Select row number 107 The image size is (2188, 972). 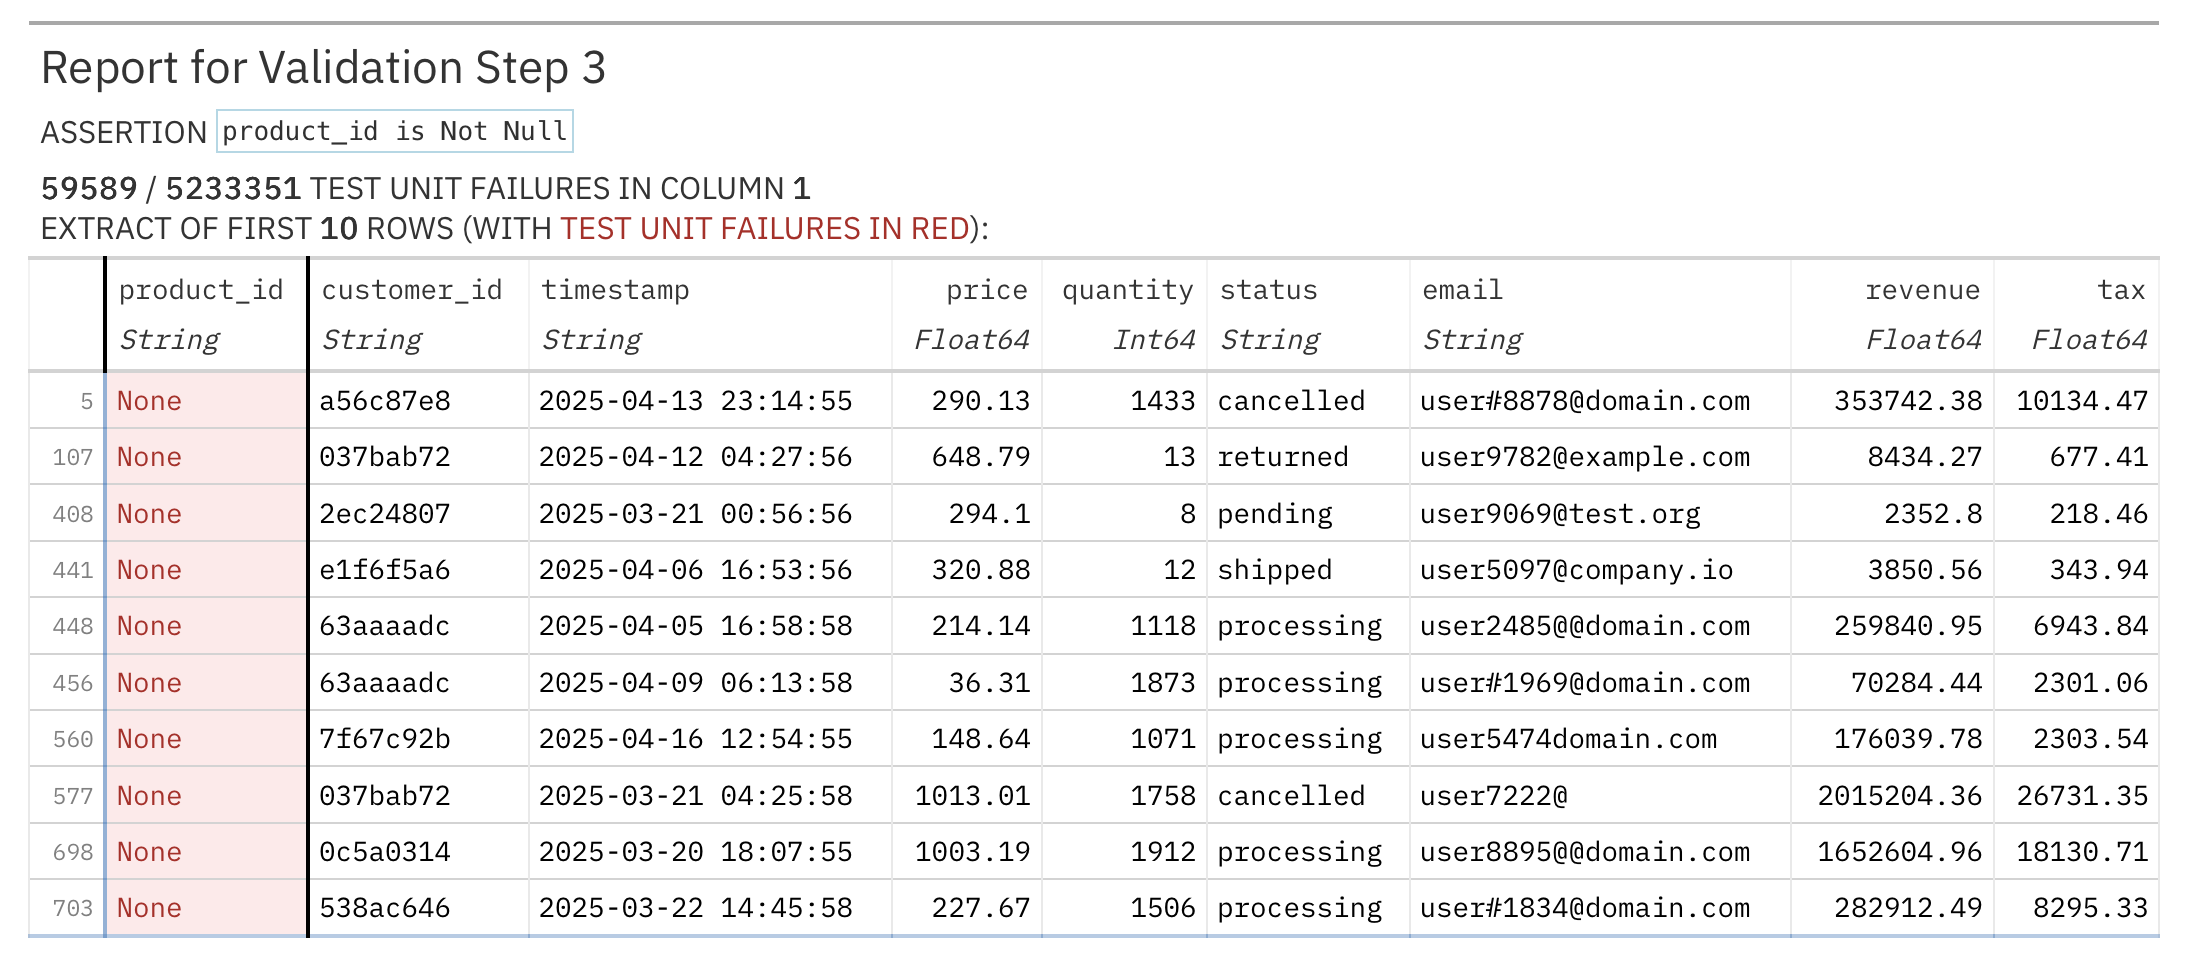pos(72,458)
